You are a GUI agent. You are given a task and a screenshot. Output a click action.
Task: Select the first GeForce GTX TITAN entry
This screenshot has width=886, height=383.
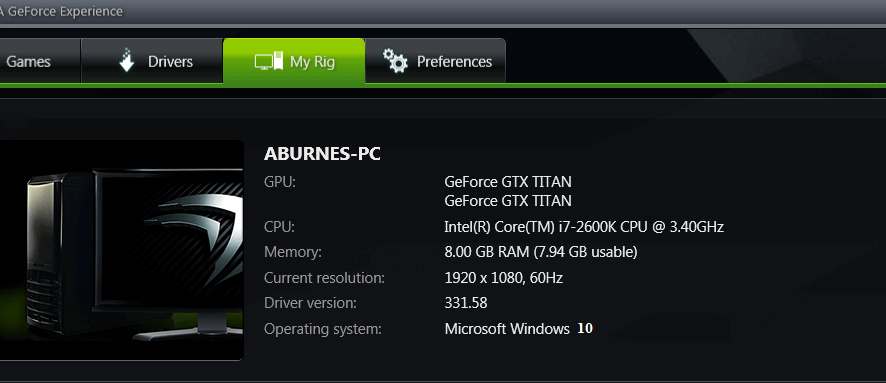point(508,182)
